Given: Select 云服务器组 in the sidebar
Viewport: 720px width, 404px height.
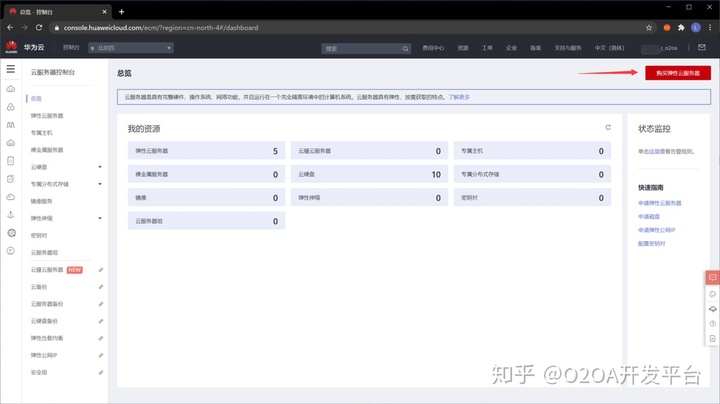Looking at the screenshot, I should [x=44, y=252].
